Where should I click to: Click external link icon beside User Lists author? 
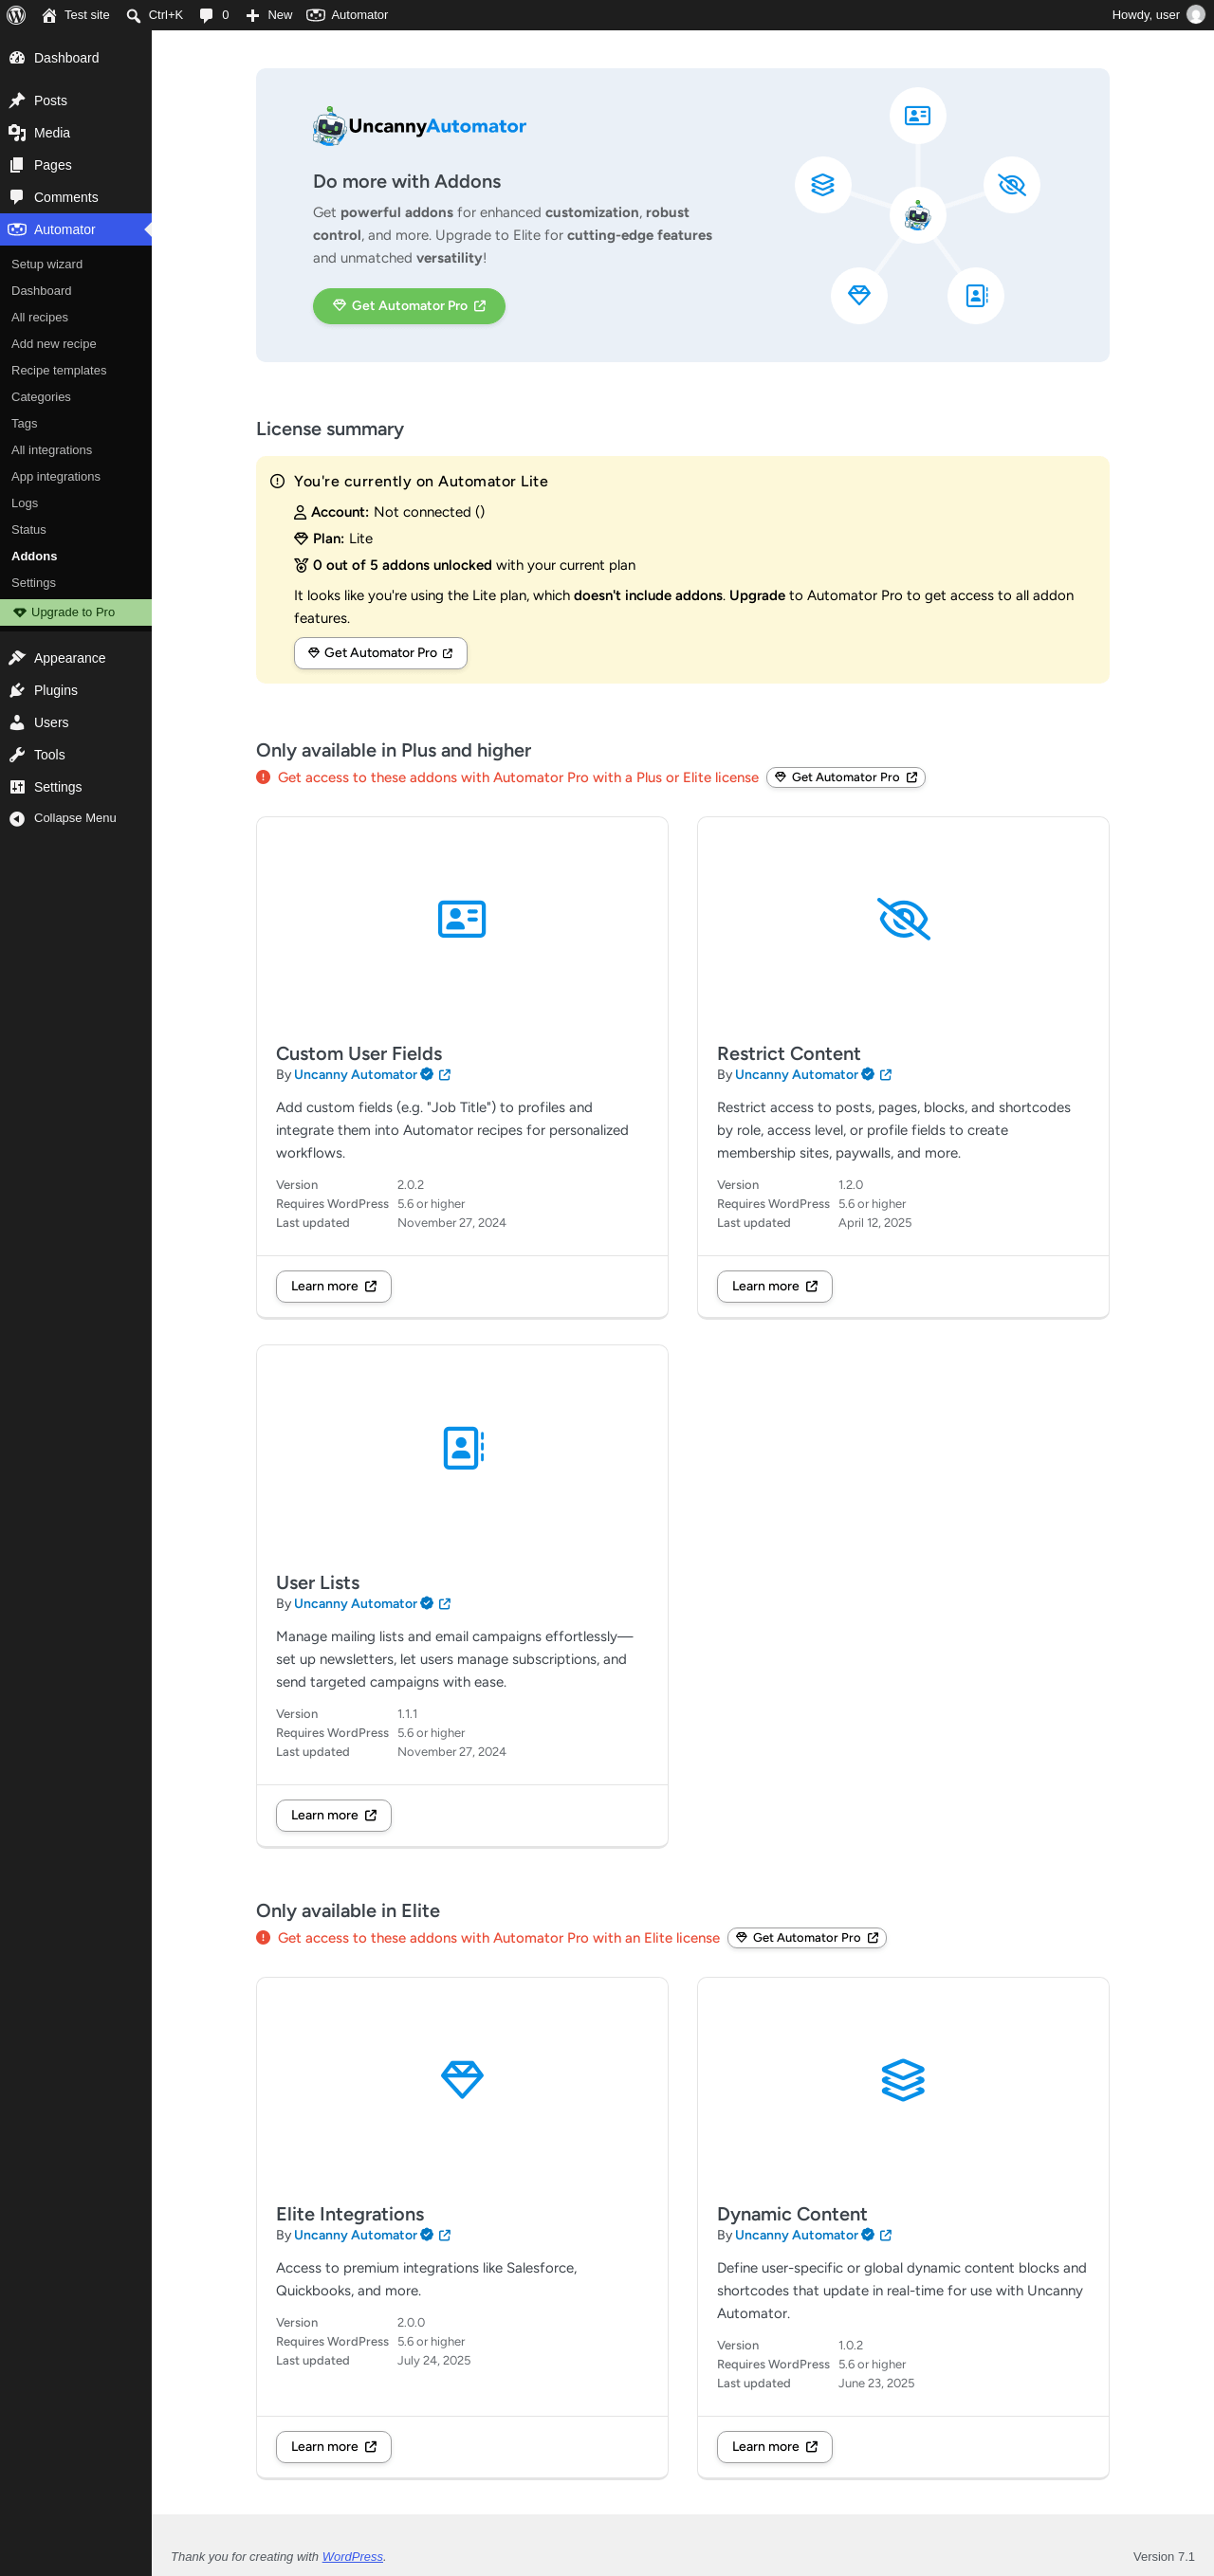click(x=445, y=1603)
